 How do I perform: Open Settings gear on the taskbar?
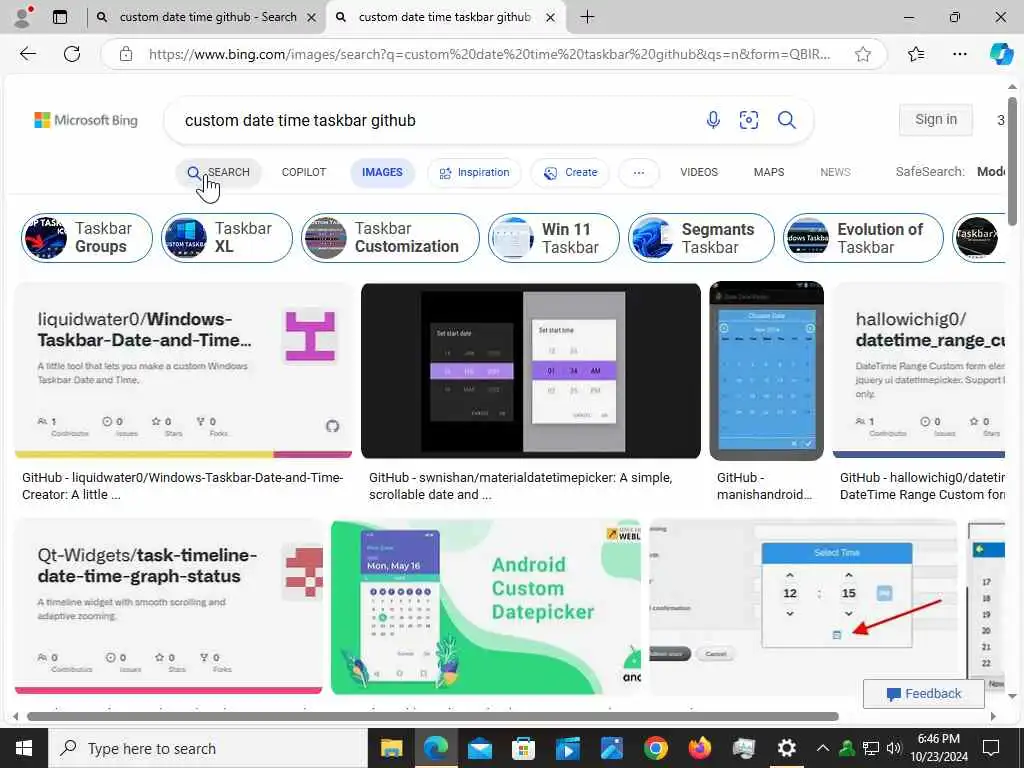pos(787,748)
